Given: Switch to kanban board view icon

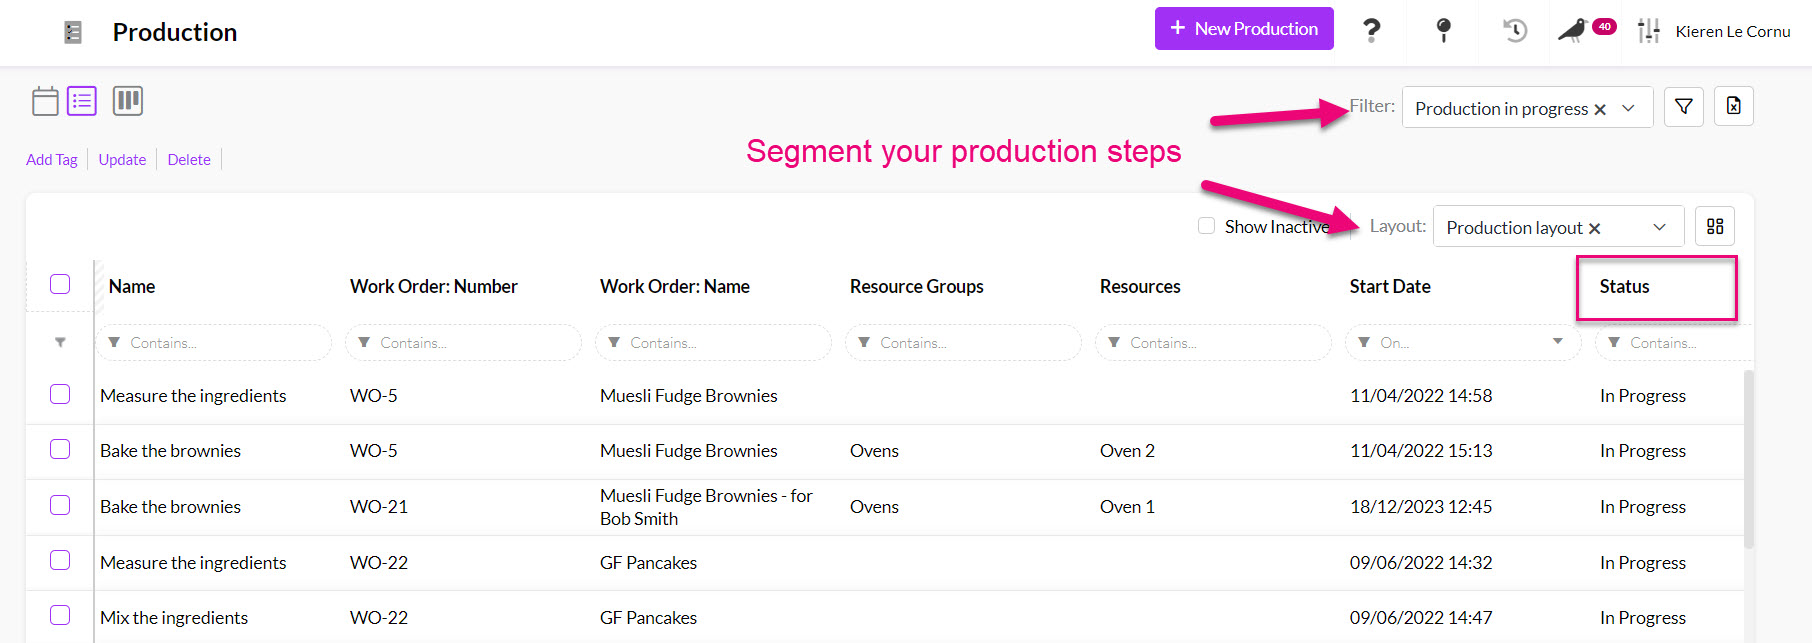Looking at the screenshot, I should (127, 101).
